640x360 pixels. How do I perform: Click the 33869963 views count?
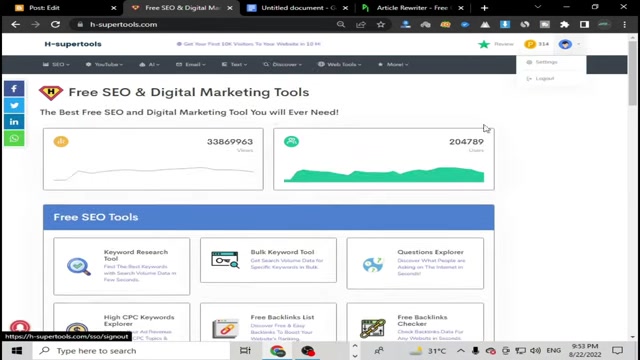[x=230, y=142]
